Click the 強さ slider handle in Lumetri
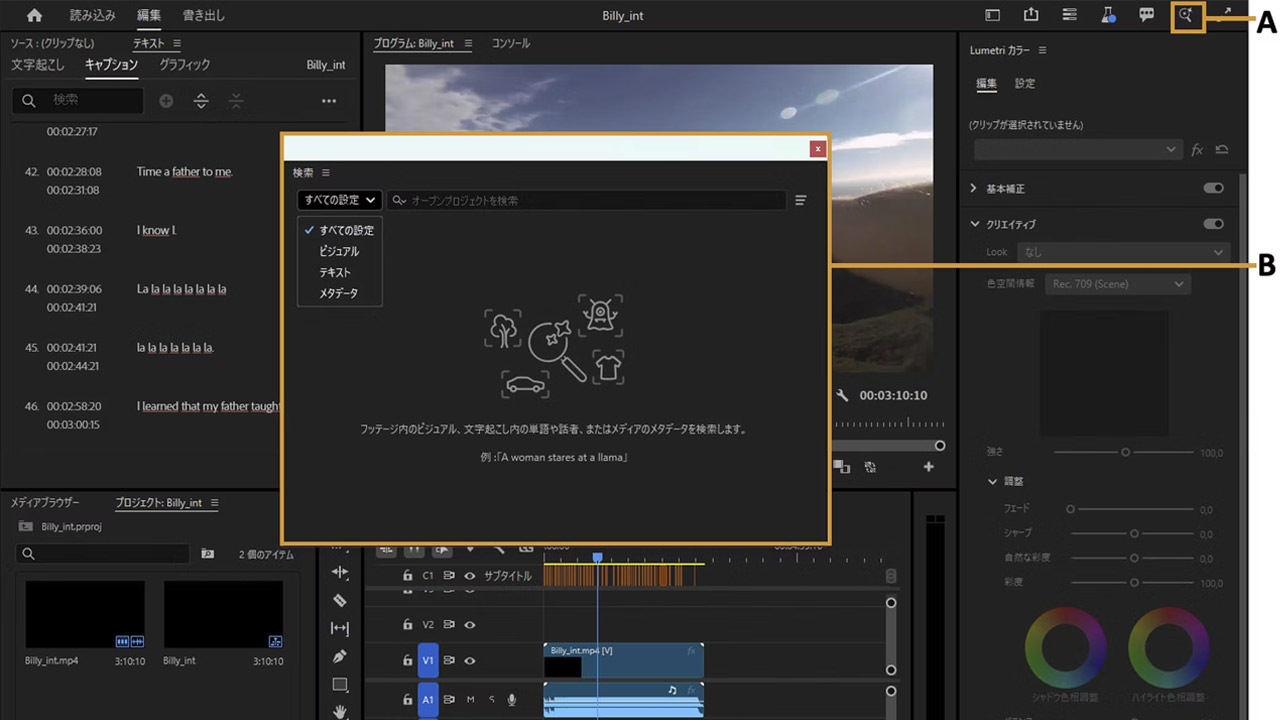The height and width of the screenshot is (720, 1280). coord(1126,452)
